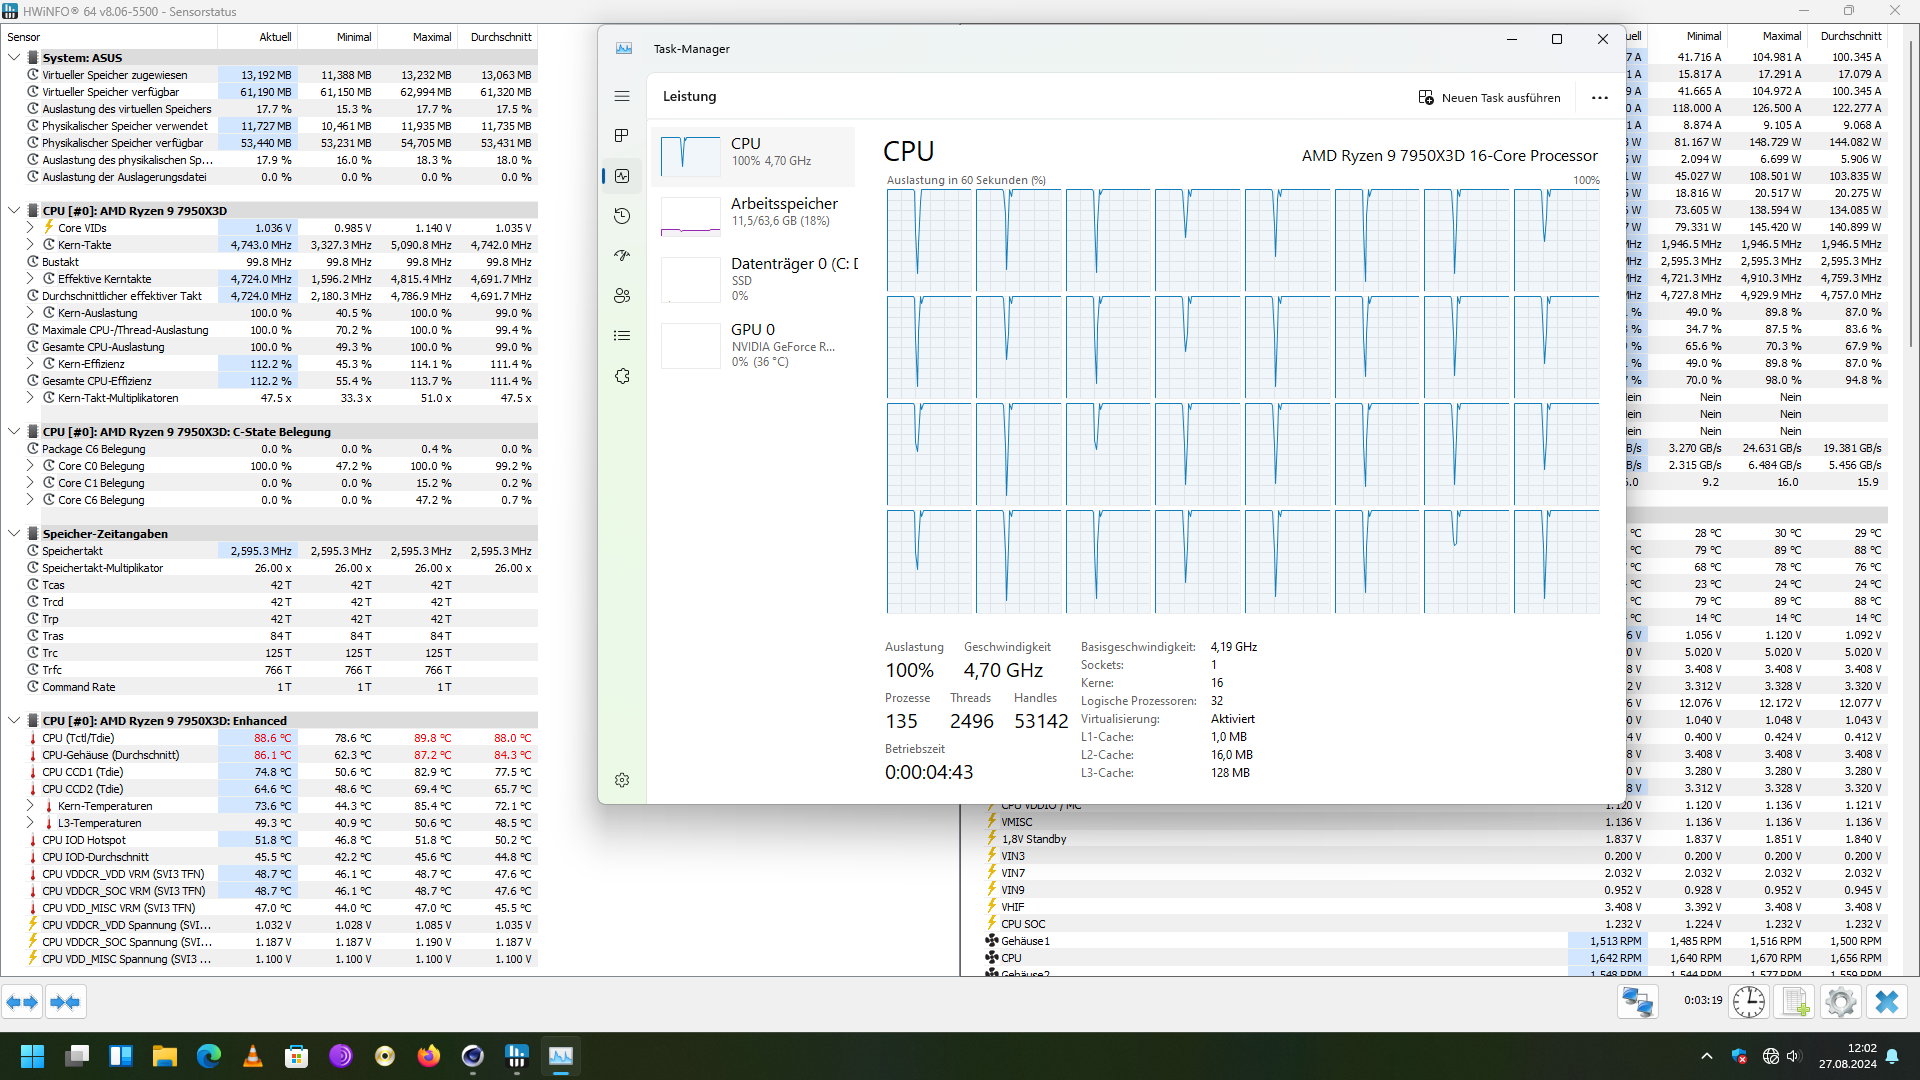Viewport: 1920px width, 1080px height.
Task: Click HWiNFO logging sheet-plus icon
Action: 1795,1002
